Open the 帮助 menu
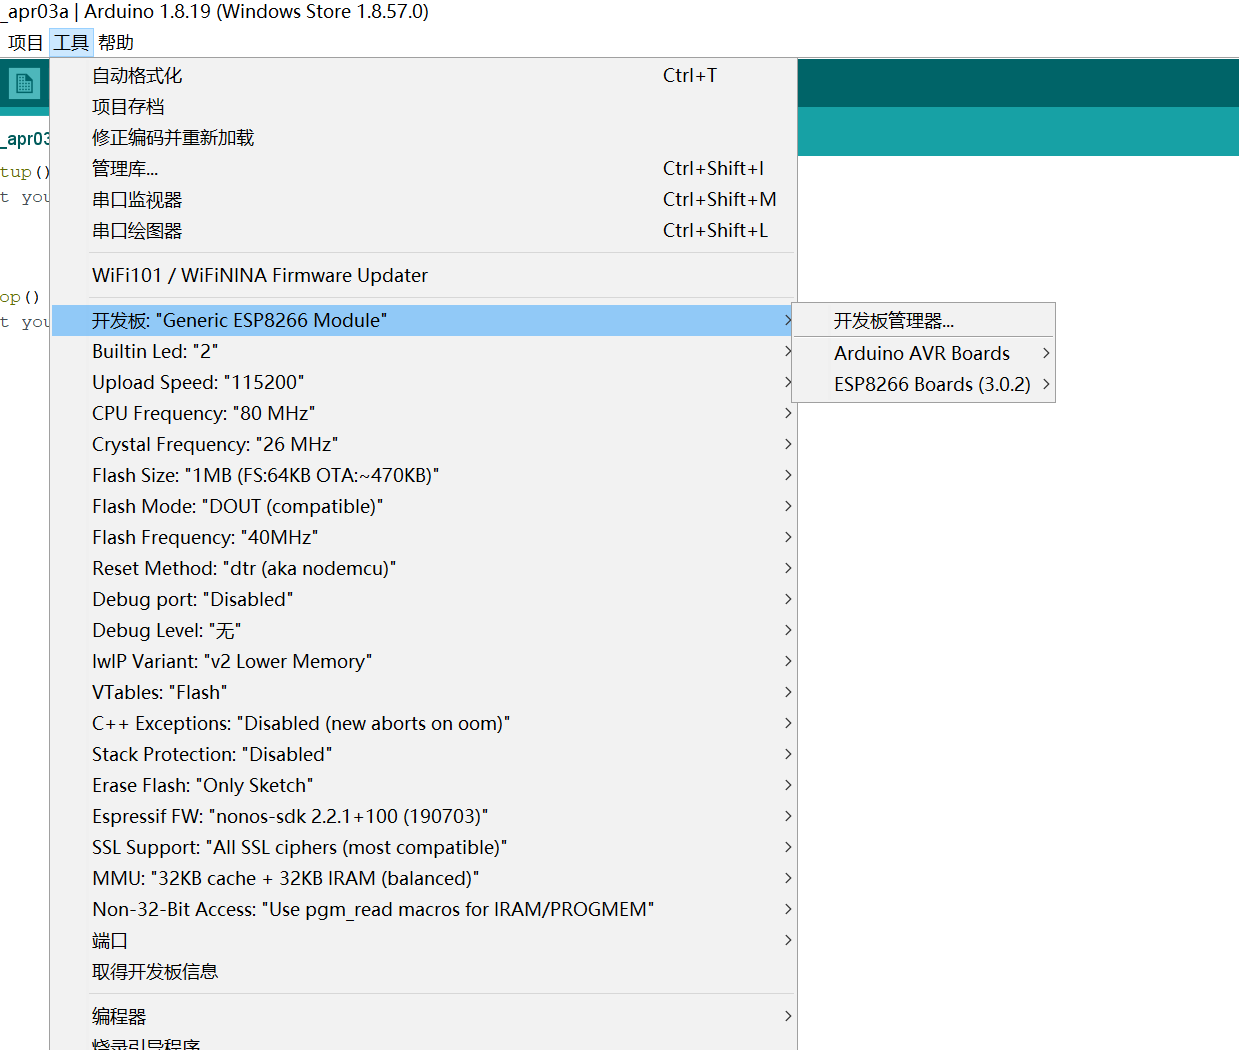 [116, 43]
